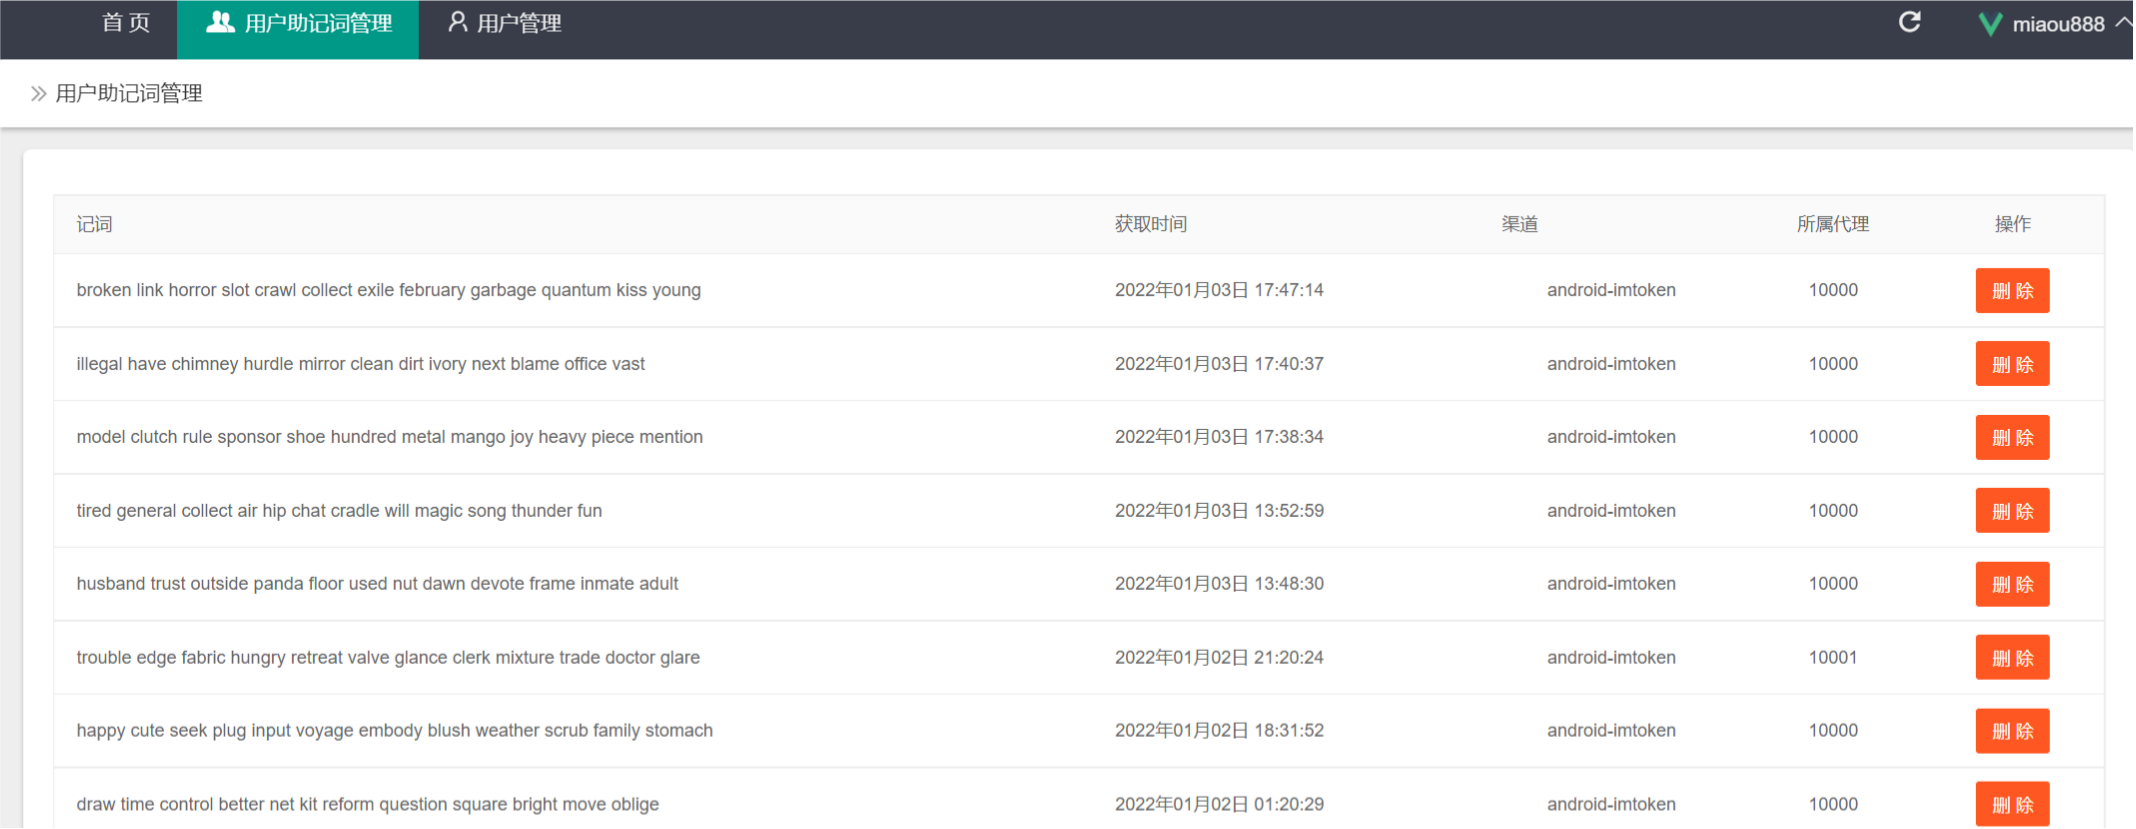Hit 删除 on the 13:52:59 row
Screen dimensions: 2136x829
tap(2011, 511)
